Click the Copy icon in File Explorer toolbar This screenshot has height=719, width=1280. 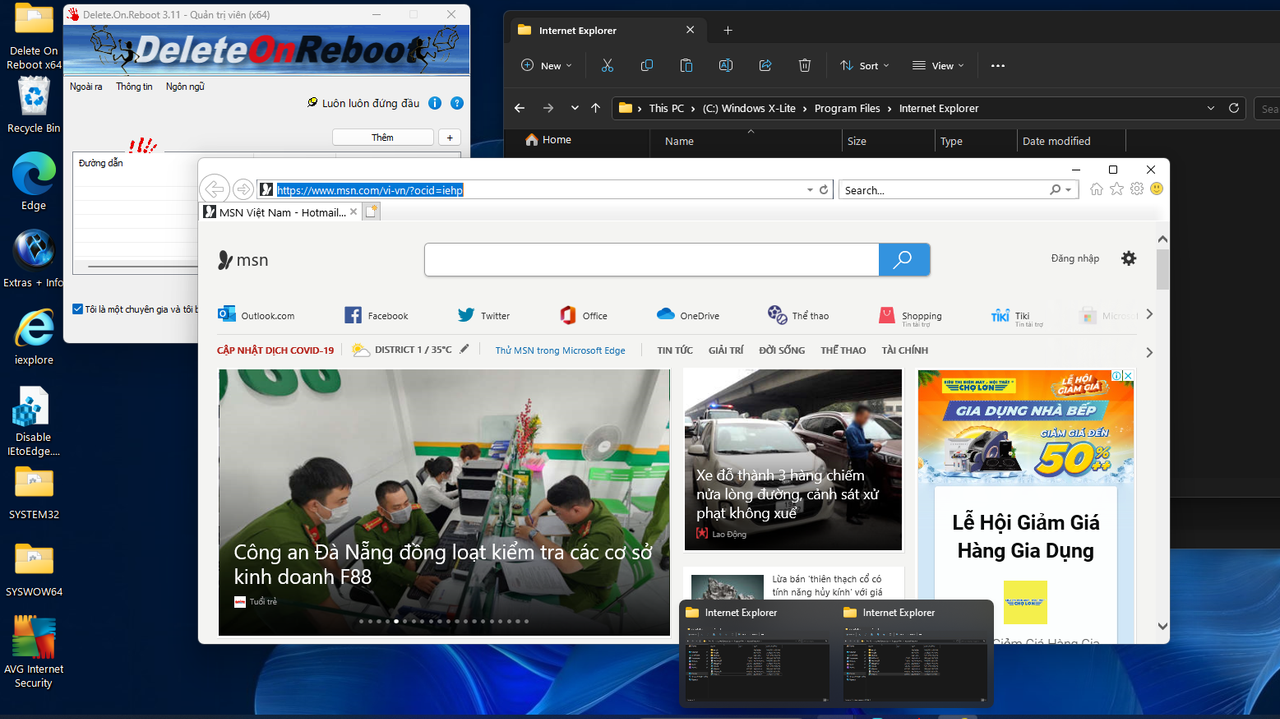tap(647, 65)
